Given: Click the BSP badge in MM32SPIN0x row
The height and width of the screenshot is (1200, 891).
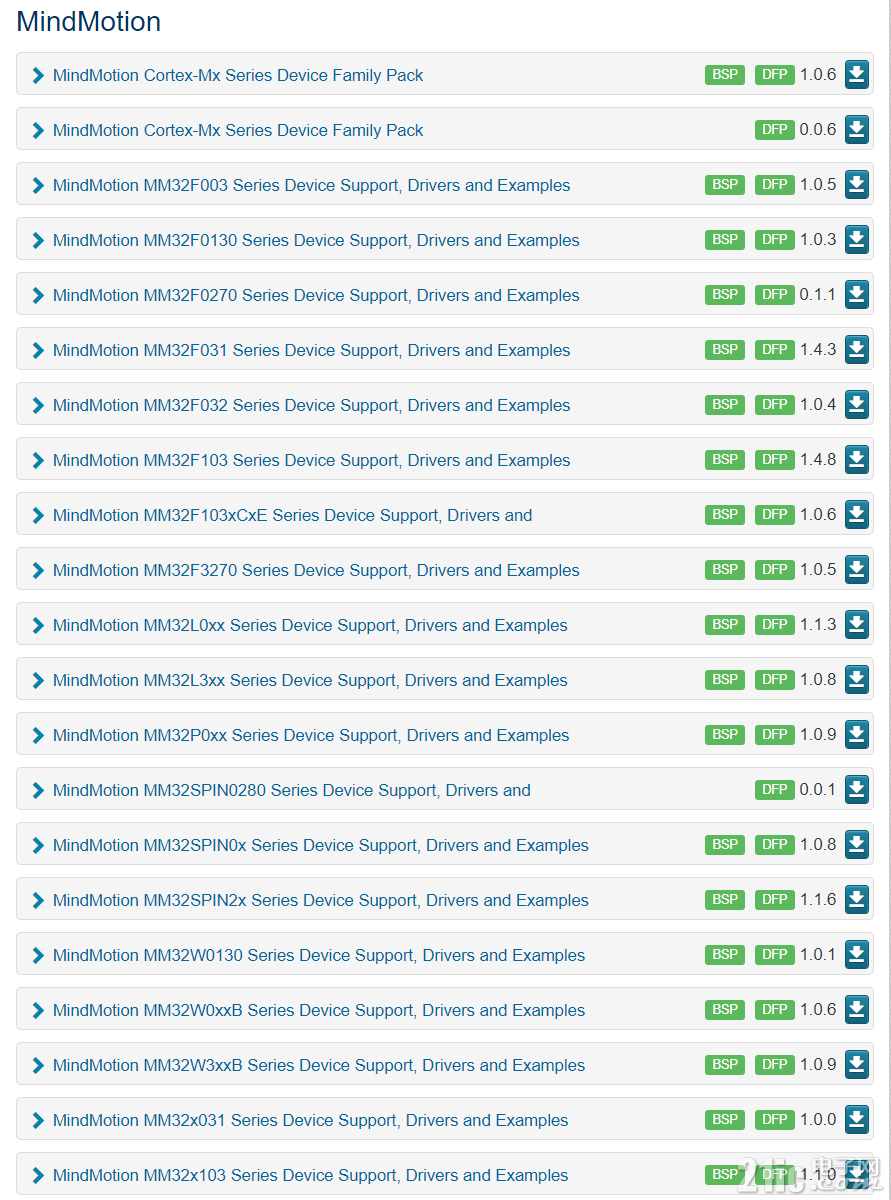Looking at the screenshot, I should [725, 845].
